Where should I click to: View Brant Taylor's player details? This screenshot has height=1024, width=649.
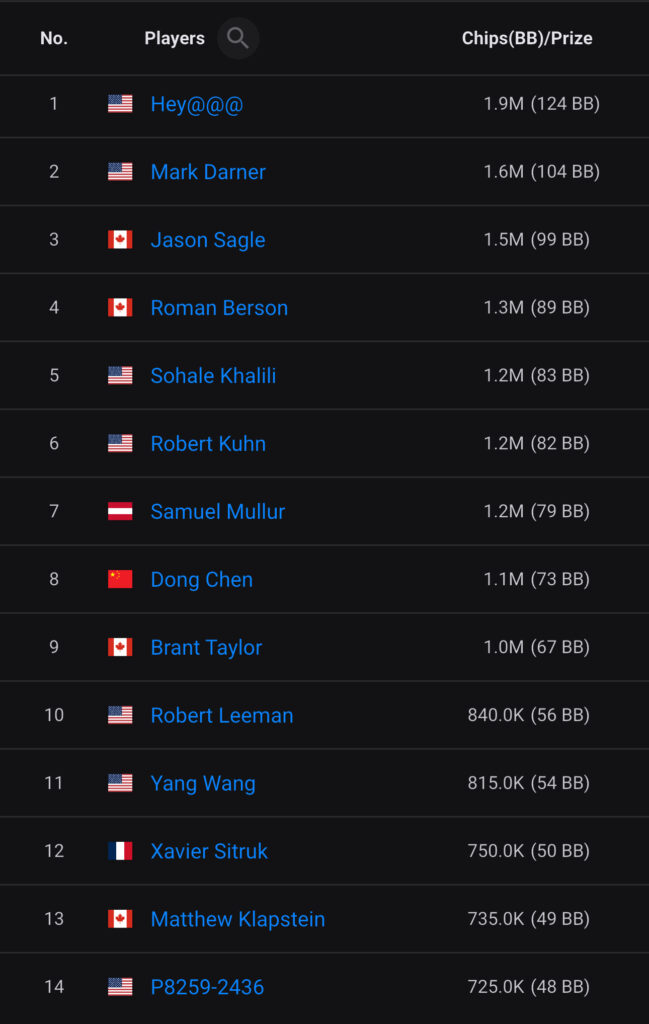[206, 648]
